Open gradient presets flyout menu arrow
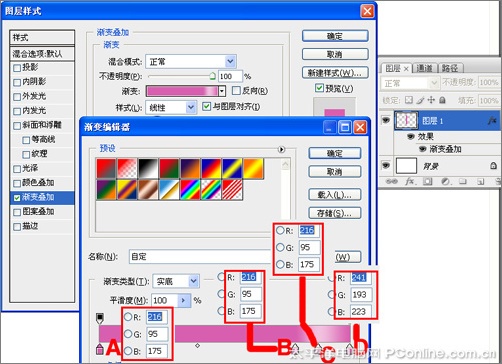The width and height of the screenshot is (502, 364). coord(281,149)
